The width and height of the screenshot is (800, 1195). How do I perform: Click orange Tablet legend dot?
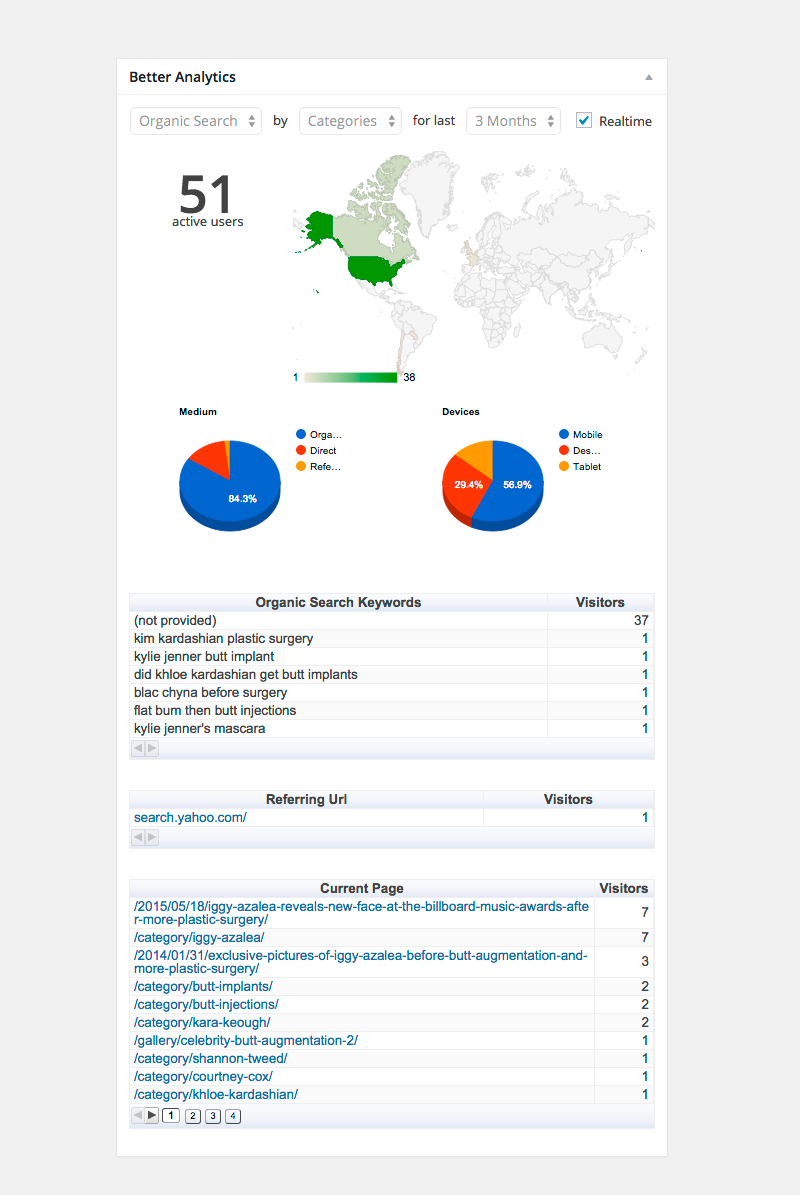click(x=564, y=466)
